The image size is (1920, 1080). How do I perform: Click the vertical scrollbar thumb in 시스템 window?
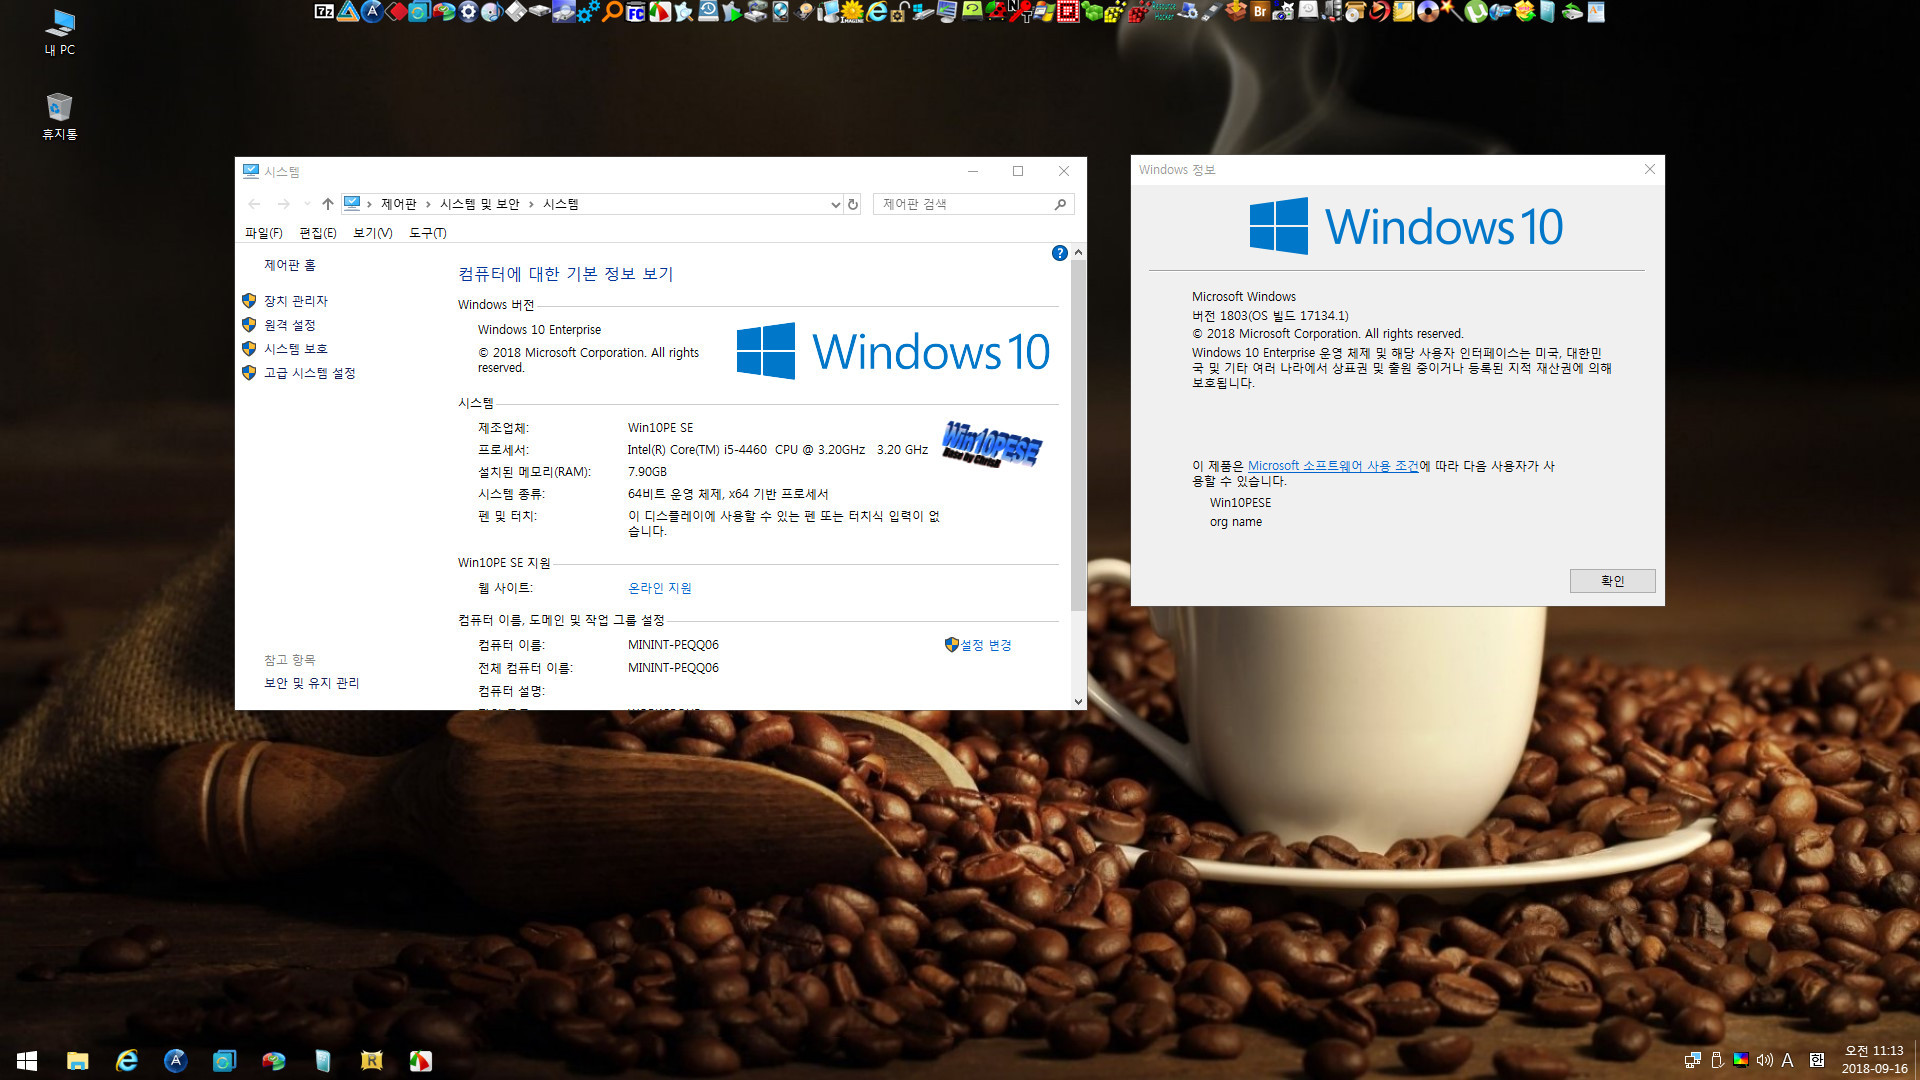click(x=1078, y=435)
